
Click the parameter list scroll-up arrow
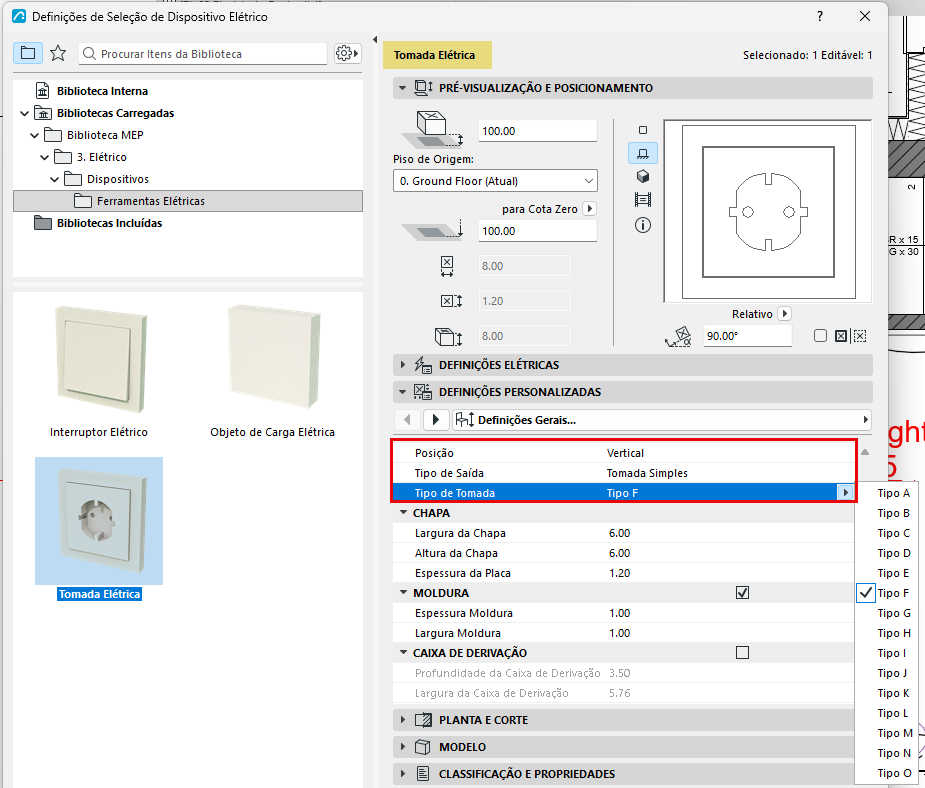click(865, 452)
